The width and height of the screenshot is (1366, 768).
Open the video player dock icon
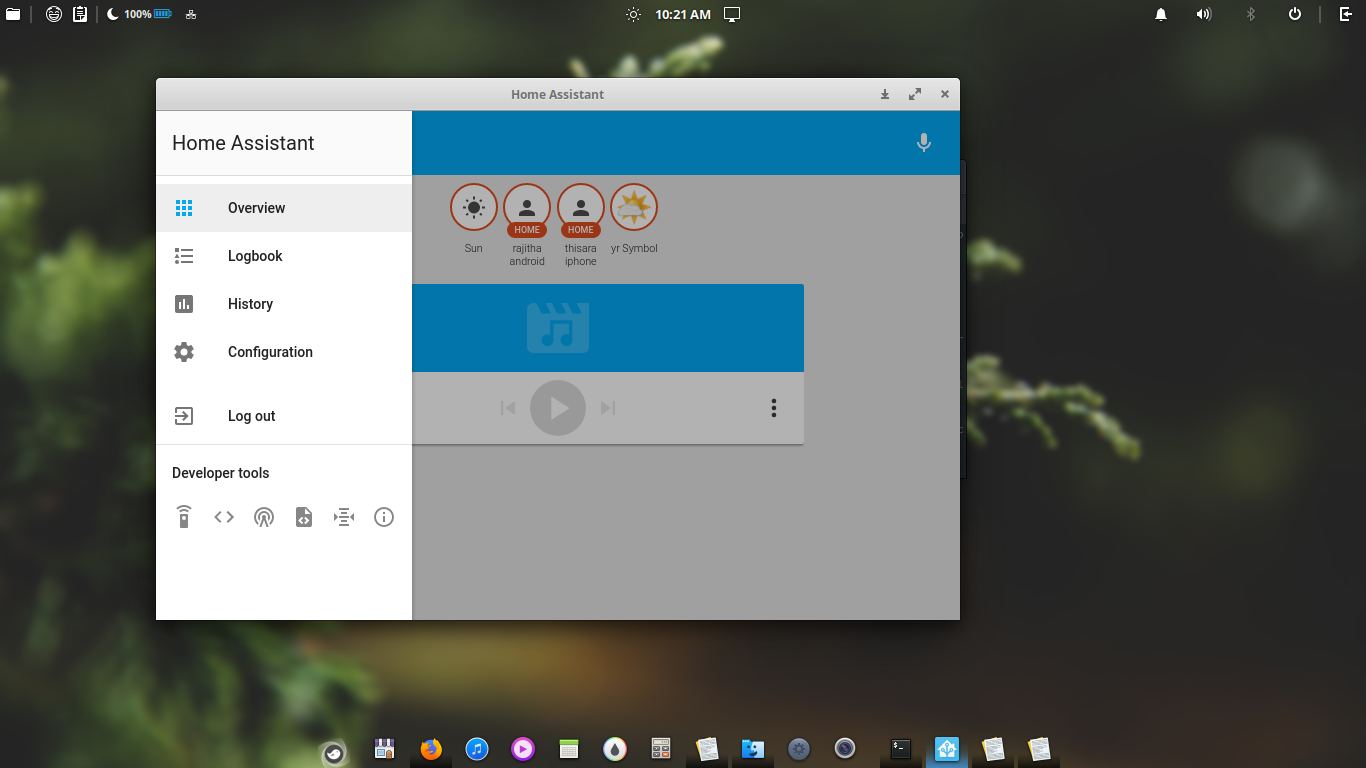pyautogui.click(x=523, y=748)
